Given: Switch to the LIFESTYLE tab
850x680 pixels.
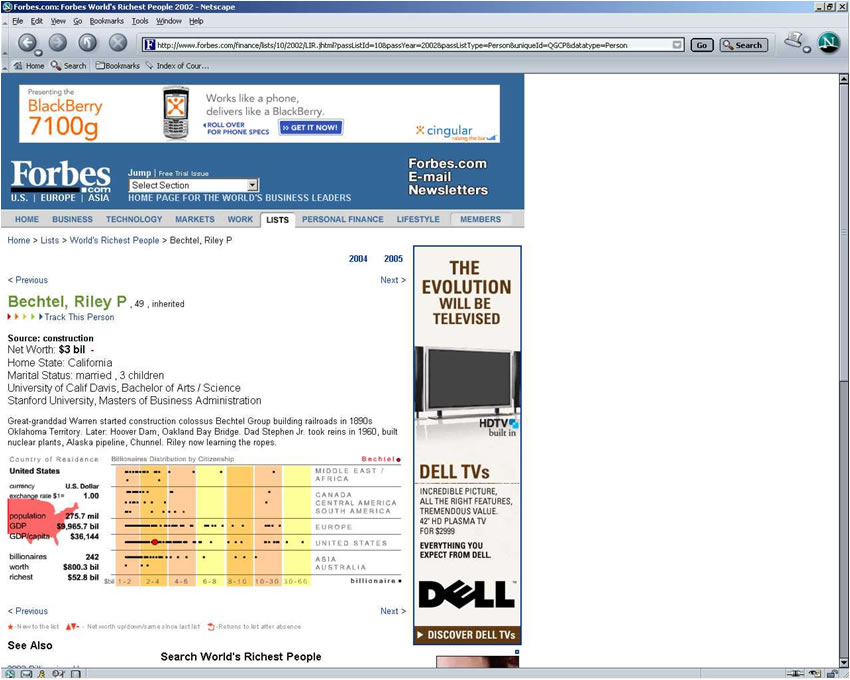Looking at the screenshot, I should [418, 220].
